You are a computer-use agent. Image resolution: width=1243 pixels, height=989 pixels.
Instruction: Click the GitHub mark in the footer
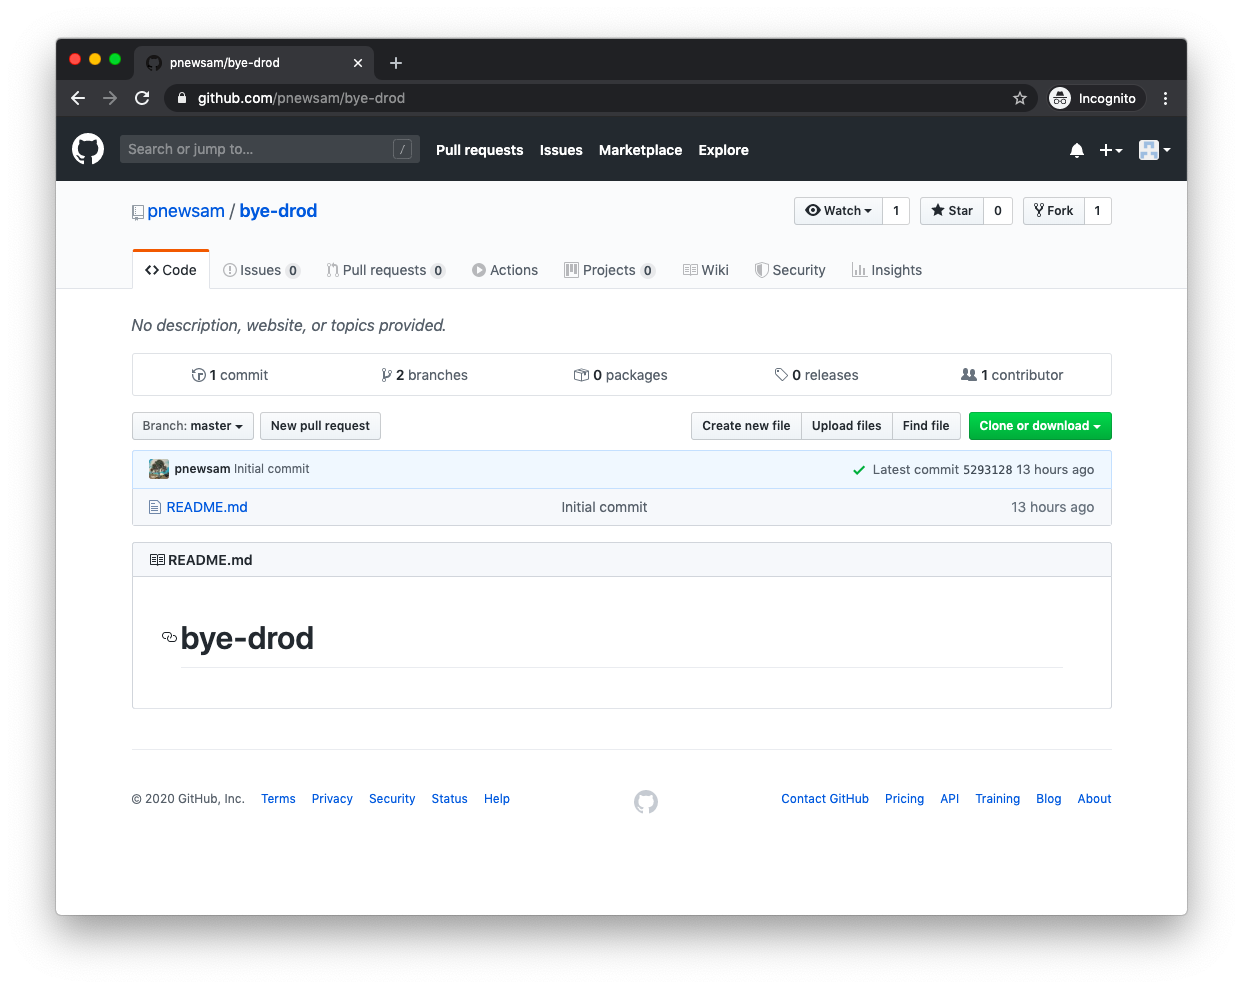(x=646, y=801)
